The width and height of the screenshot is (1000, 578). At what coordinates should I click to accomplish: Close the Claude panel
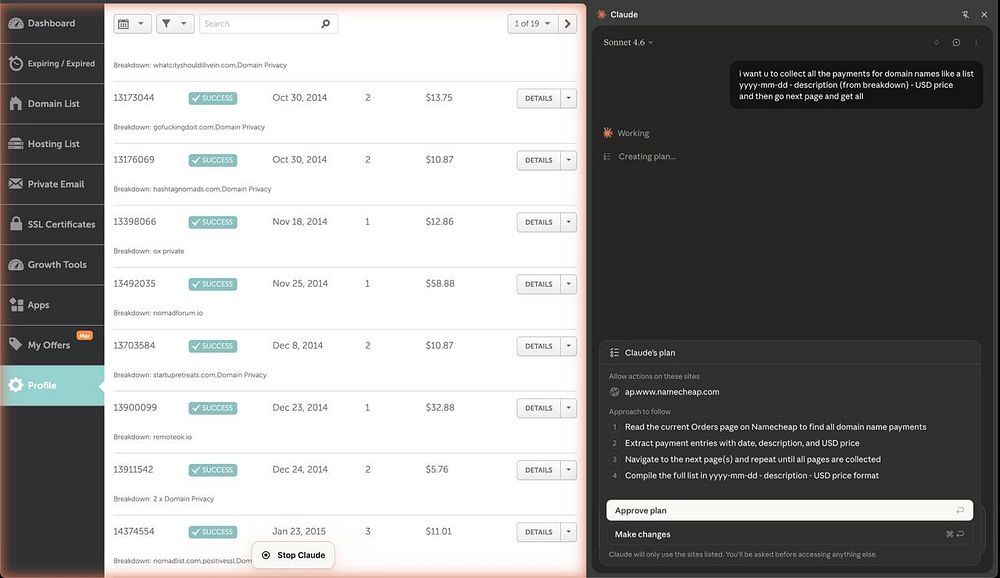click(984, 14)
